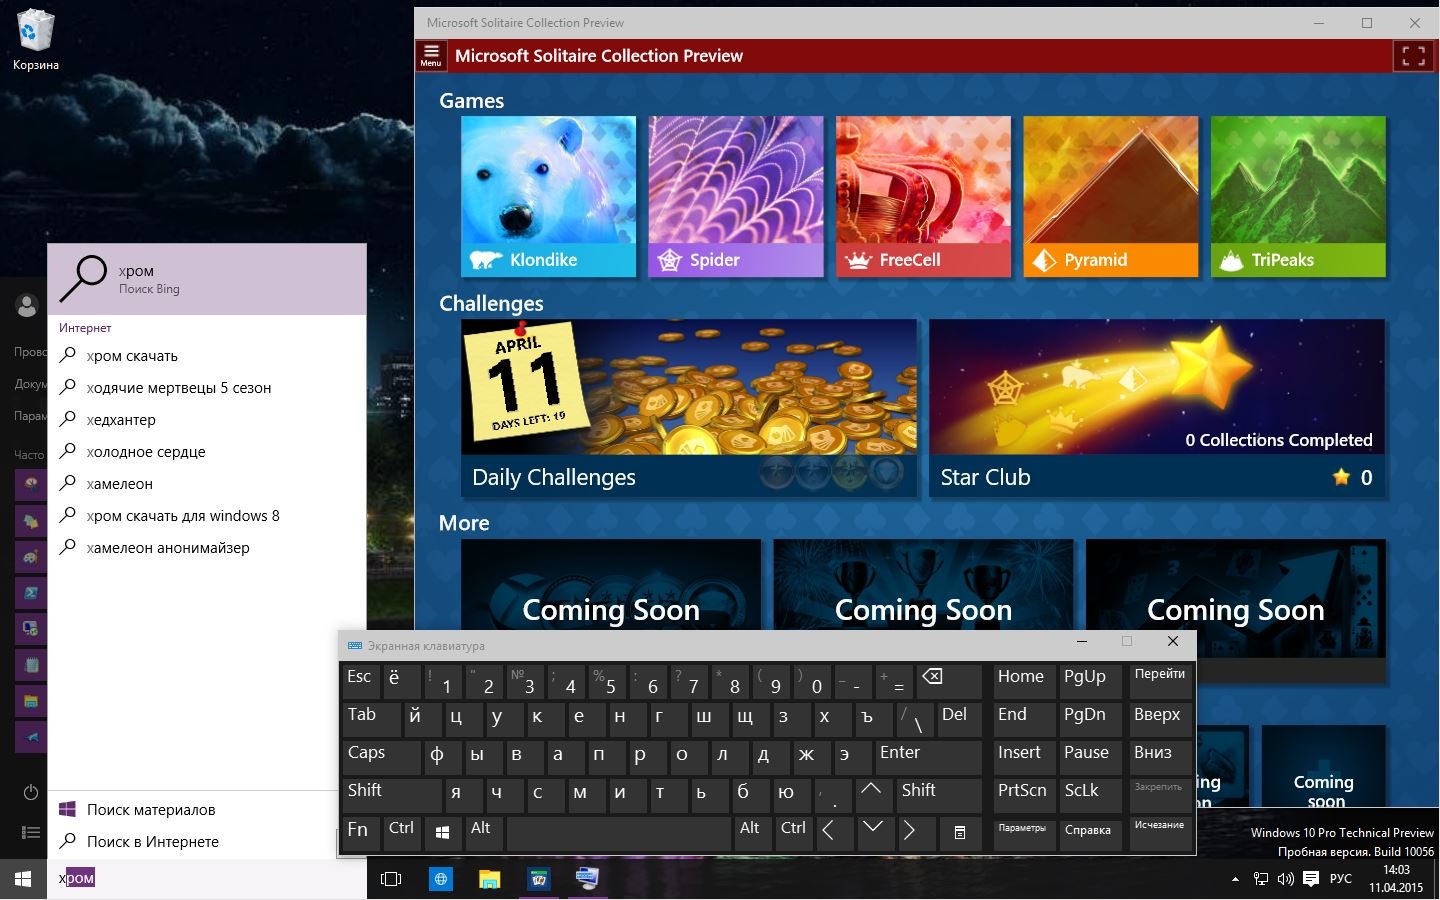Click the Перейти key on on-screen keyboard

pos(1159,682)
